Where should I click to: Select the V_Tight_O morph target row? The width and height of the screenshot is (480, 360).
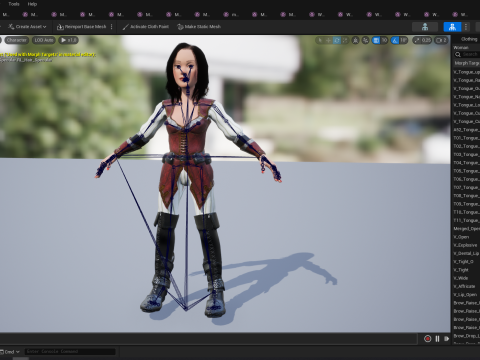466,262
